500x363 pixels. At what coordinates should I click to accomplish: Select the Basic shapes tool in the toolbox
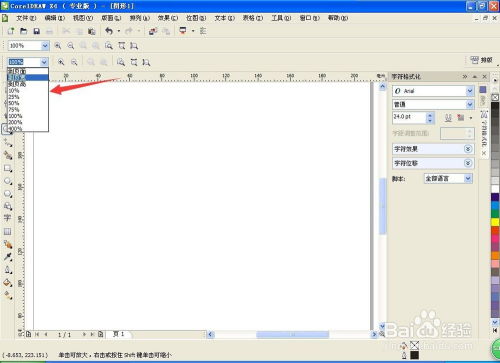point(8,206)
